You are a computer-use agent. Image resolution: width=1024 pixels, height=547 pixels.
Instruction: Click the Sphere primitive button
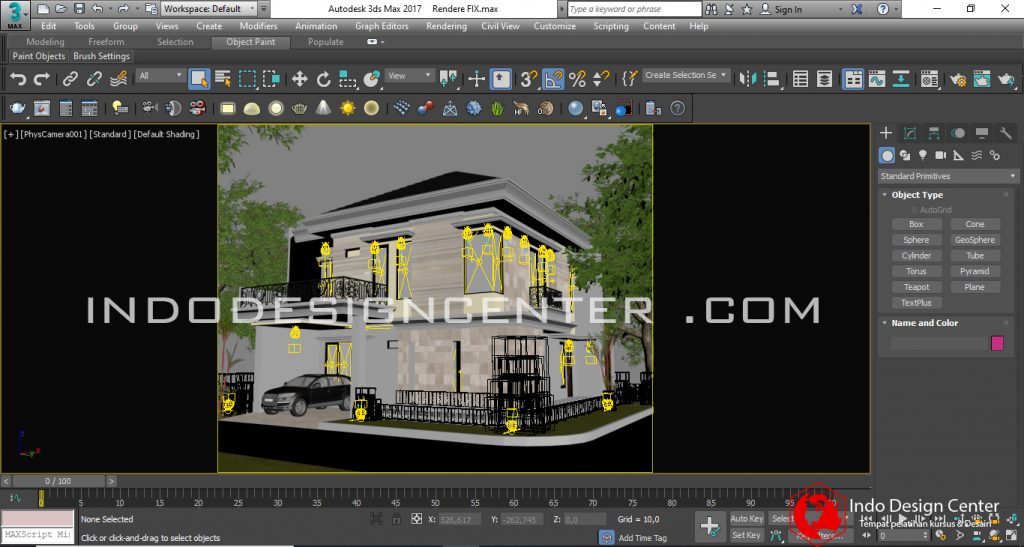tap(916, 240)
